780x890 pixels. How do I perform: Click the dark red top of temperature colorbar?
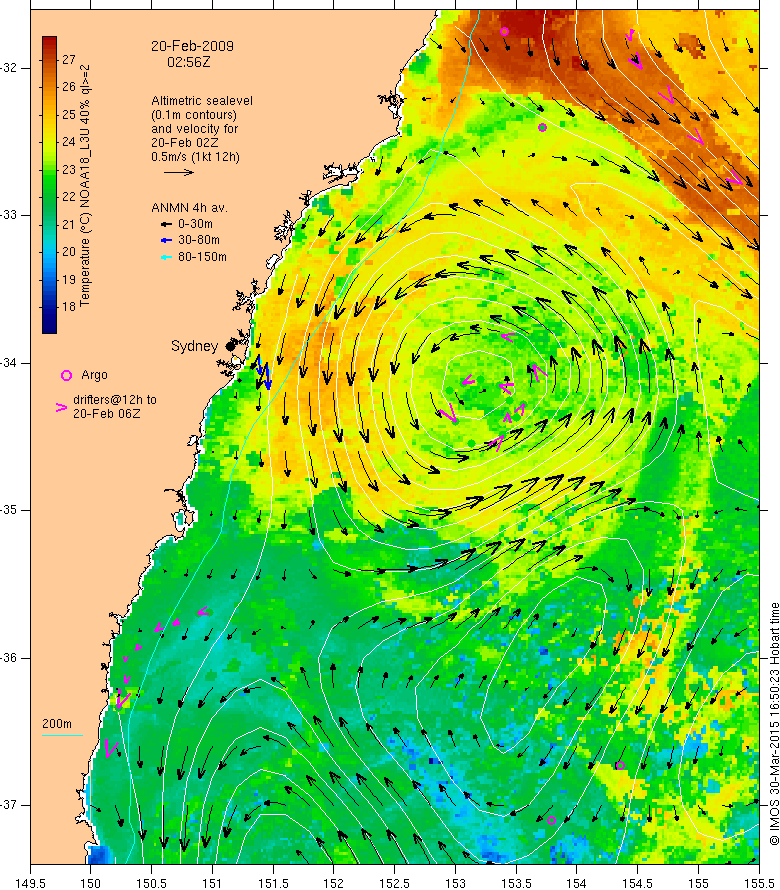49,41
